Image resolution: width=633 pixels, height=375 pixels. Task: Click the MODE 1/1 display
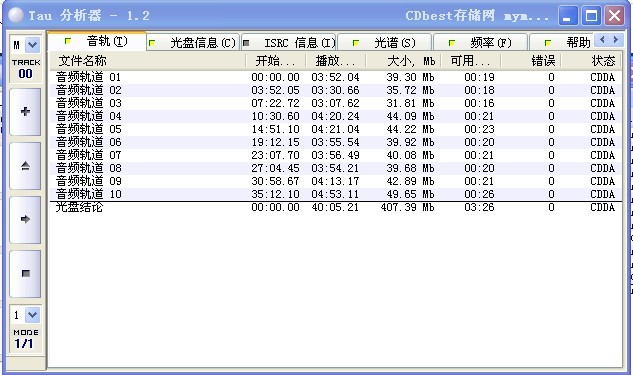pyautogui.click(x=25, y=339)
